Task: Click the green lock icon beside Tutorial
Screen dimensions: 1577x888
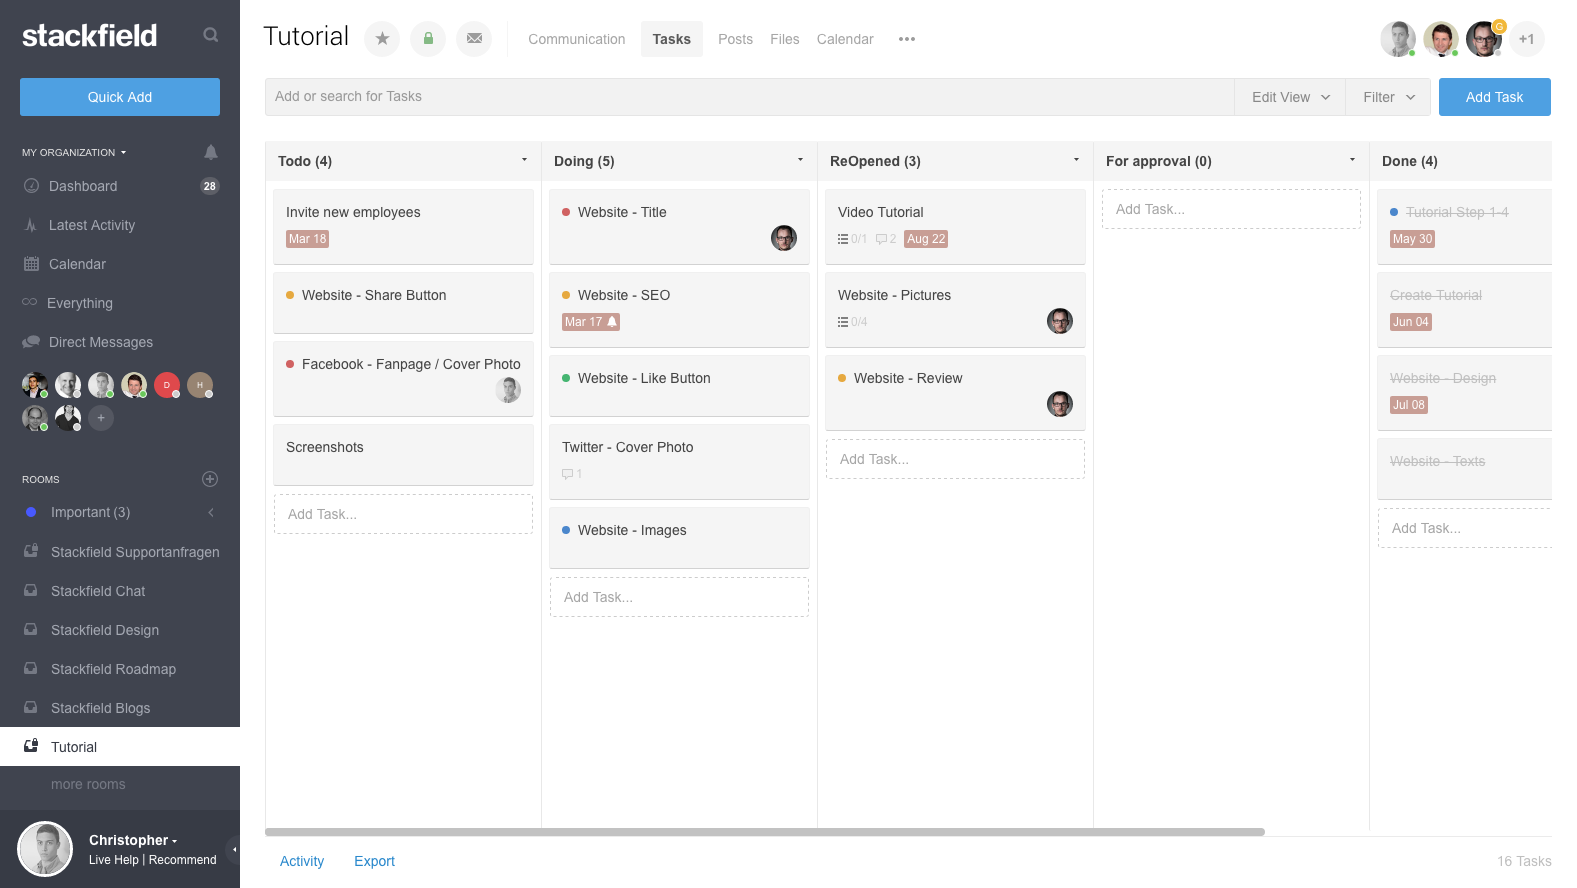Action: click(428, 39)
